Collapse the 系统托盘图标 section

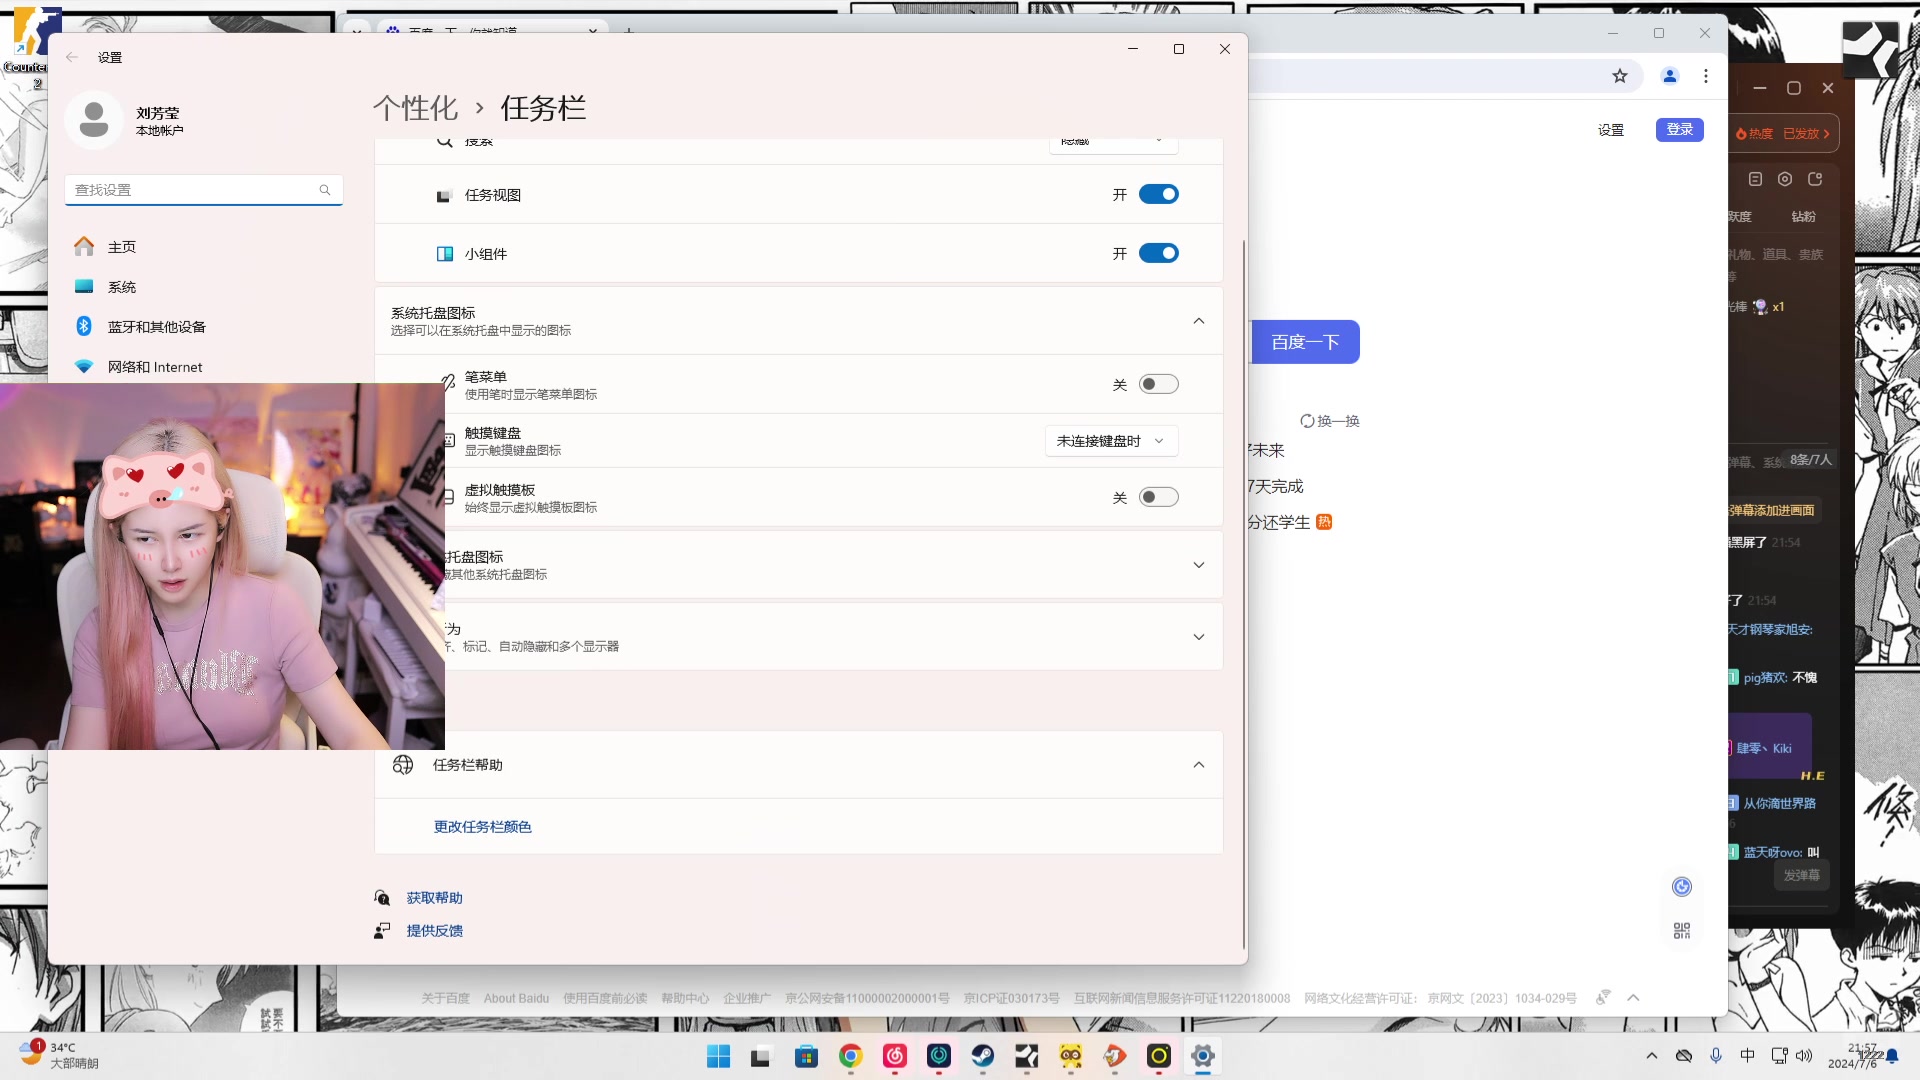[1198, 321]
